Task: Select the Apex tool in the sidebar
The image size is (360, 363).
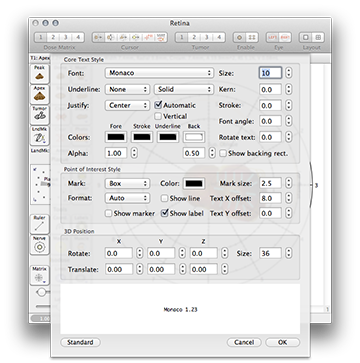Action: (x=39, y=94)
